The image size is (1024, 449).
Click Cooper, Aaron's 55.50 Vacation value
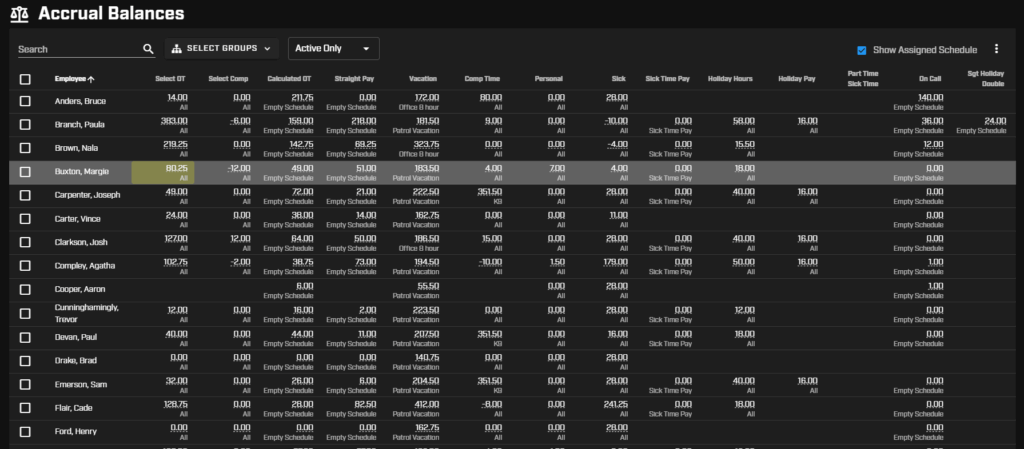click(428, 285)
